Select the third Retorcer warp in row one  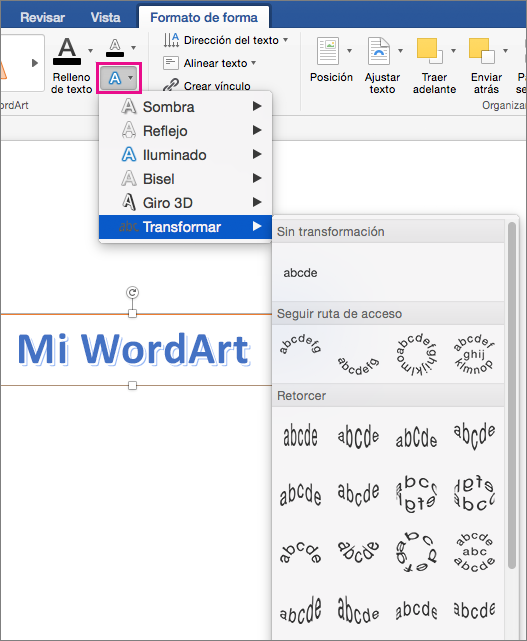point(416,436)
